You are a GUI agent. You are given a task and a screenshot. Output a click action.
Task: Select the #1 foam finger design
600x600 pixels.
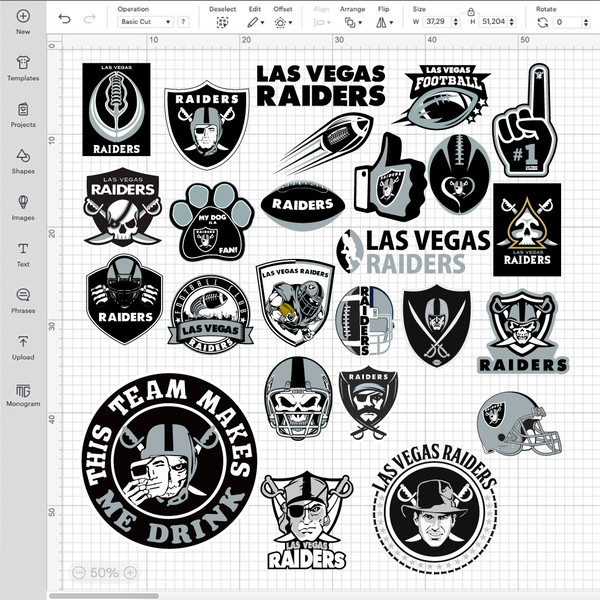point(525,120)
